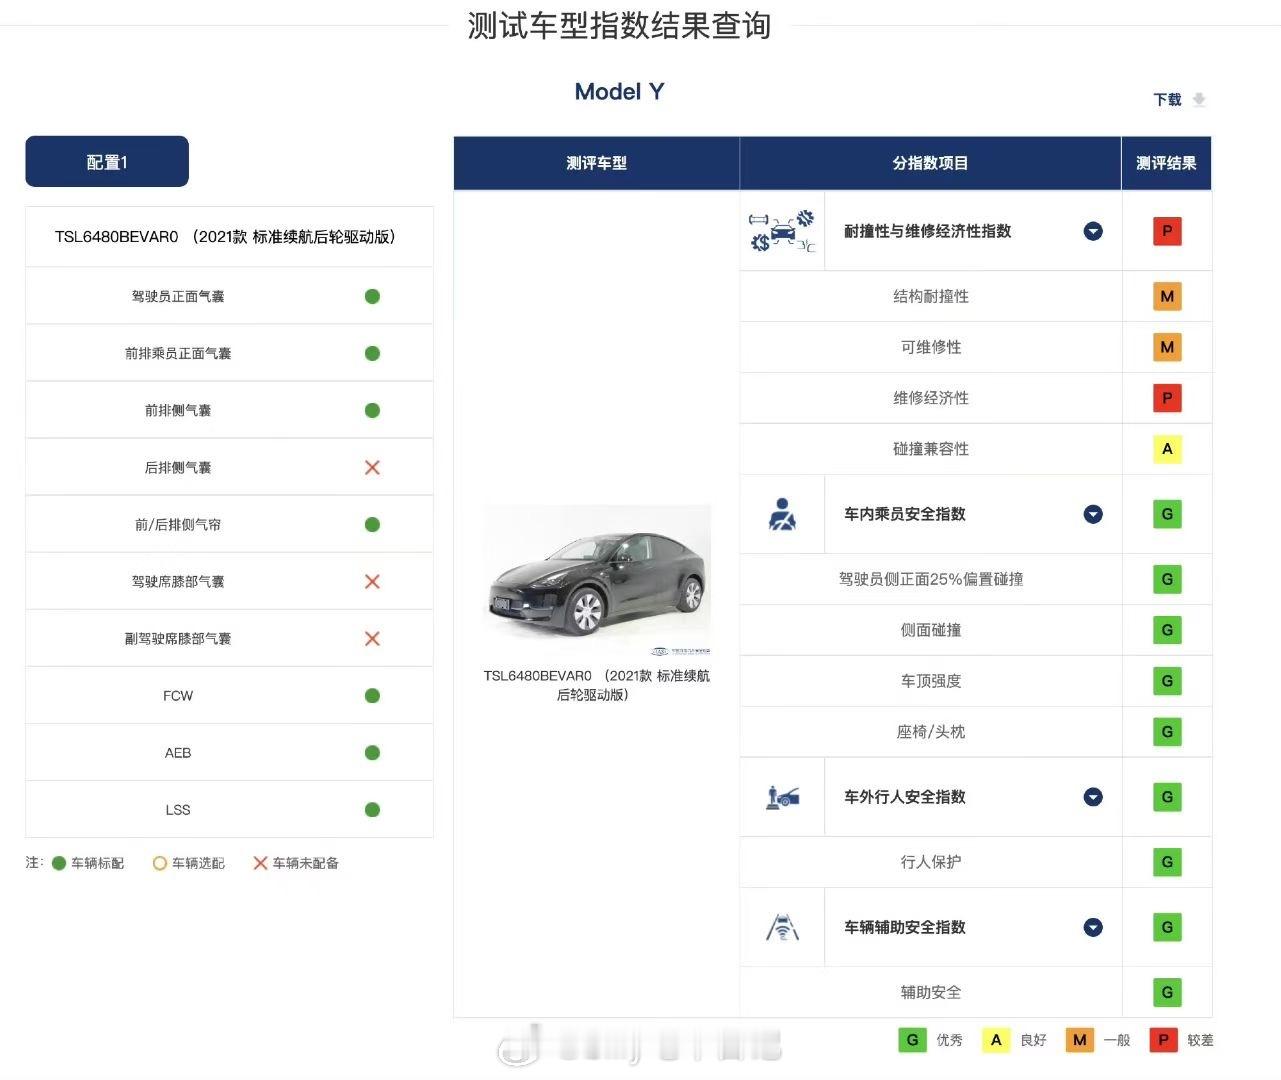Click the 车辆未配备 legend X icon
Viewport: 1281px width, 1080px height.
(260, 863)
